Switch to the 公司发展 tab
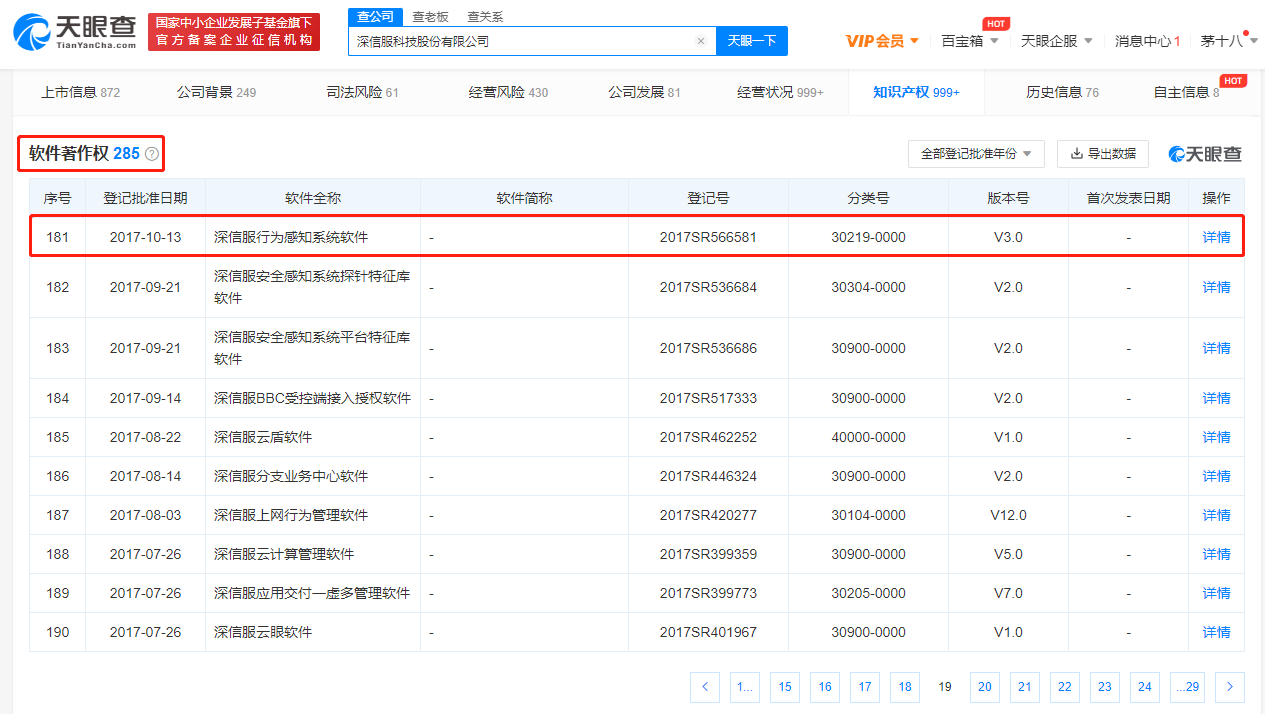The width and height of the screenshot is (1265, 714). tap(644, 92)
